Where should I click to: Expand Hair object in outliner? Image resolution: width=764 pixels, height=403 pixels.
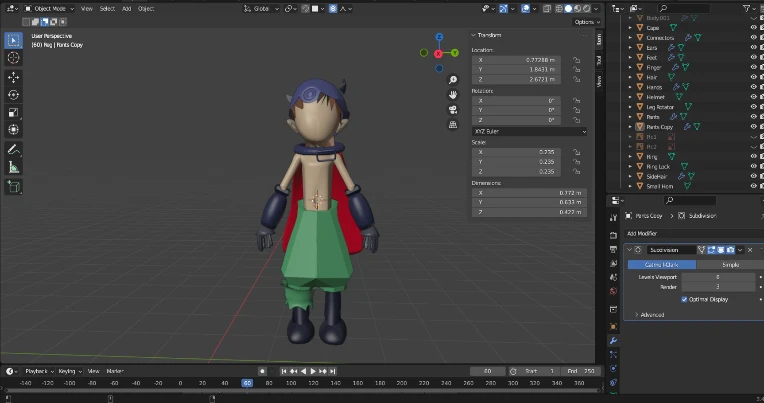tap(630, 77)
